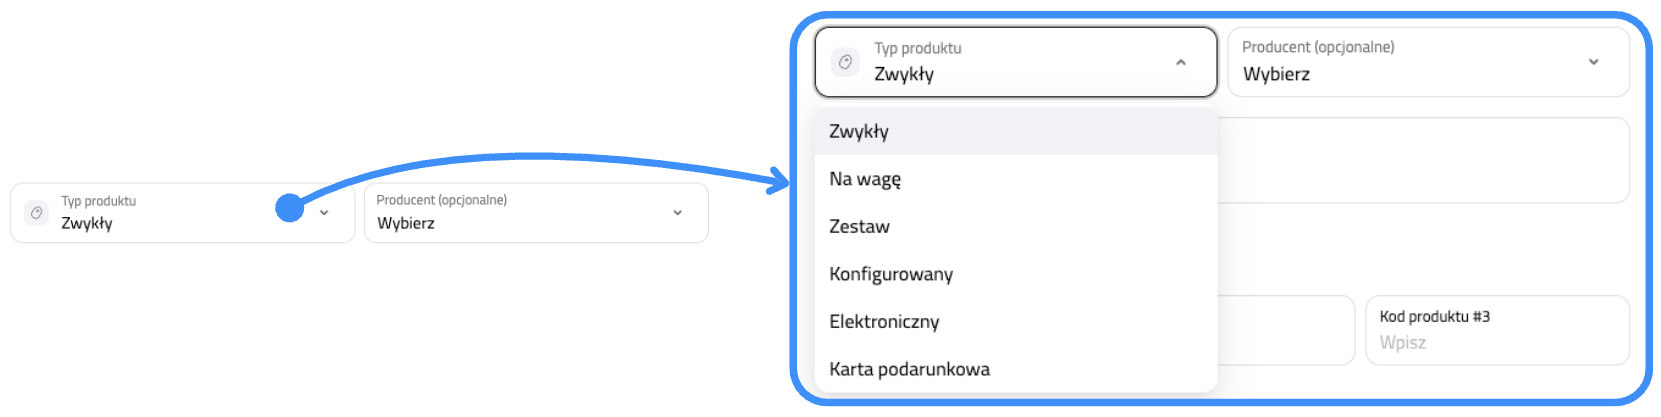This screenshot has height=417, width=1661.
Task: Click into the Kod produktu #3 field
Action: coord(1497,341)
